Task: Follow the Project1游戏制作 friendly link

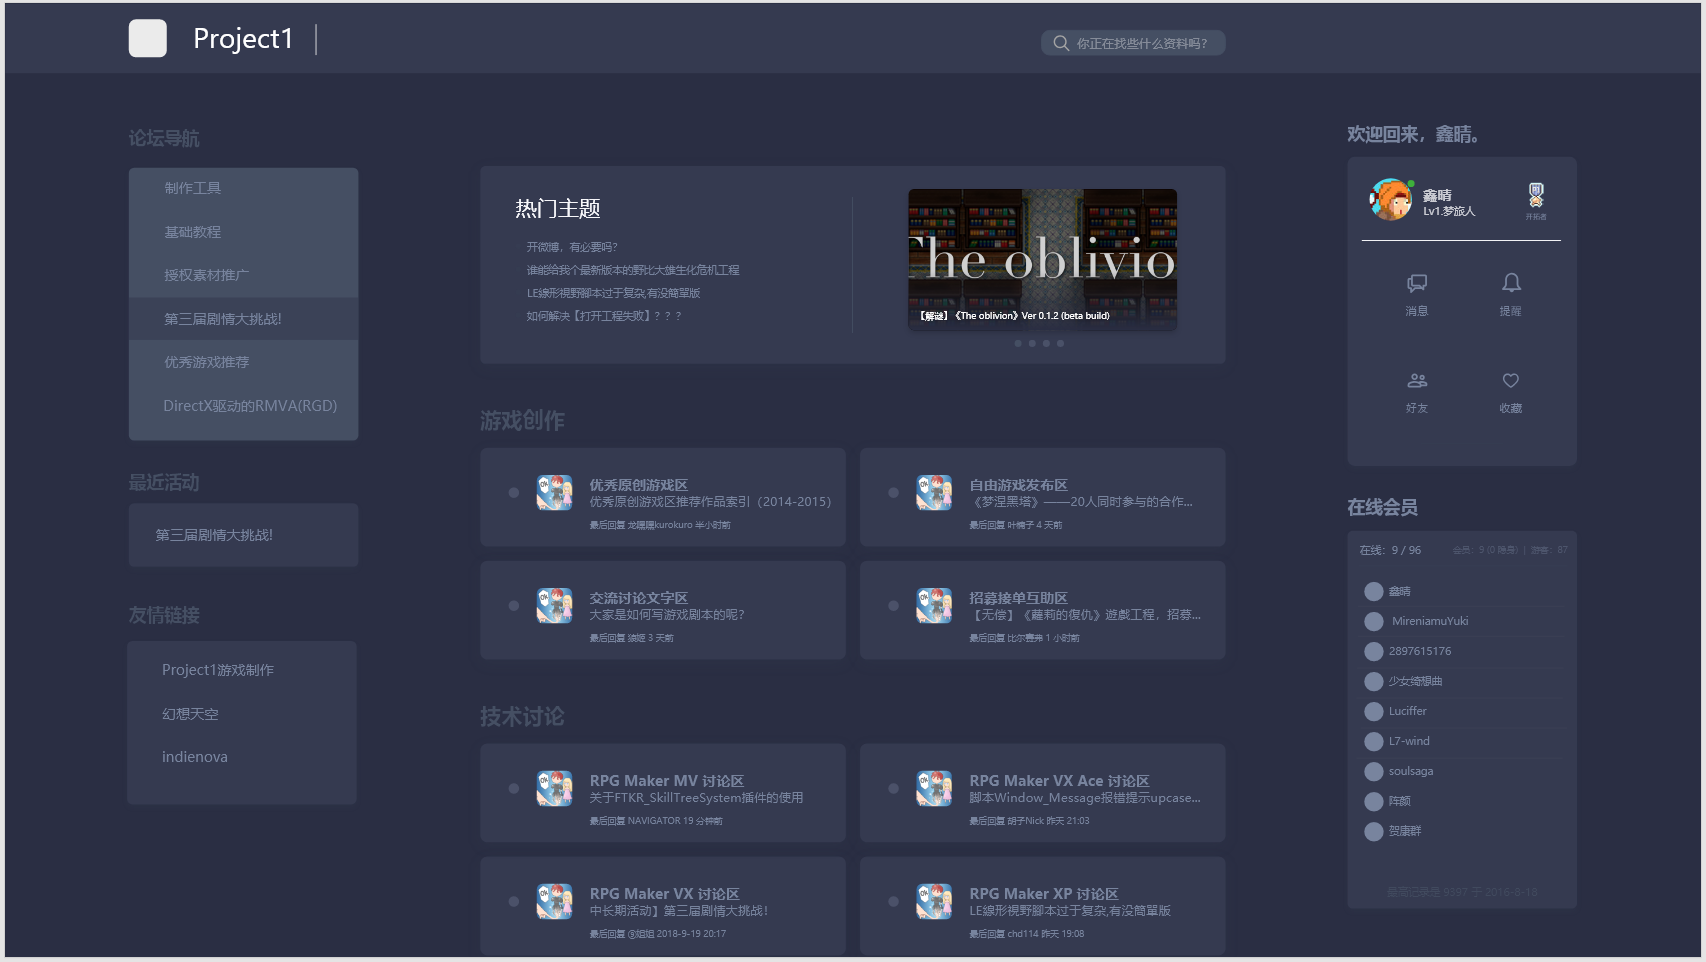Action: (x=218, y=670)
